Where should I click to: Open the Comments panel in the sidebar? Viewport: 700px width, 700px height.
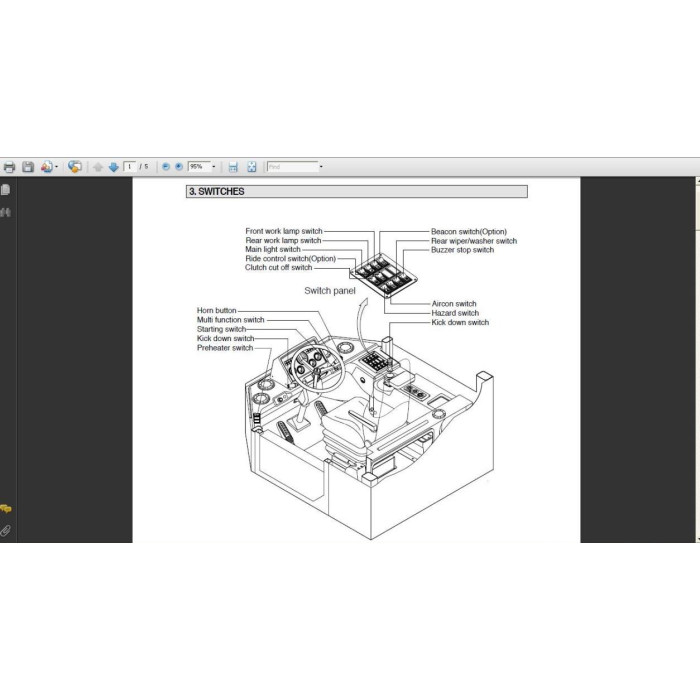[x=6, y=508]
